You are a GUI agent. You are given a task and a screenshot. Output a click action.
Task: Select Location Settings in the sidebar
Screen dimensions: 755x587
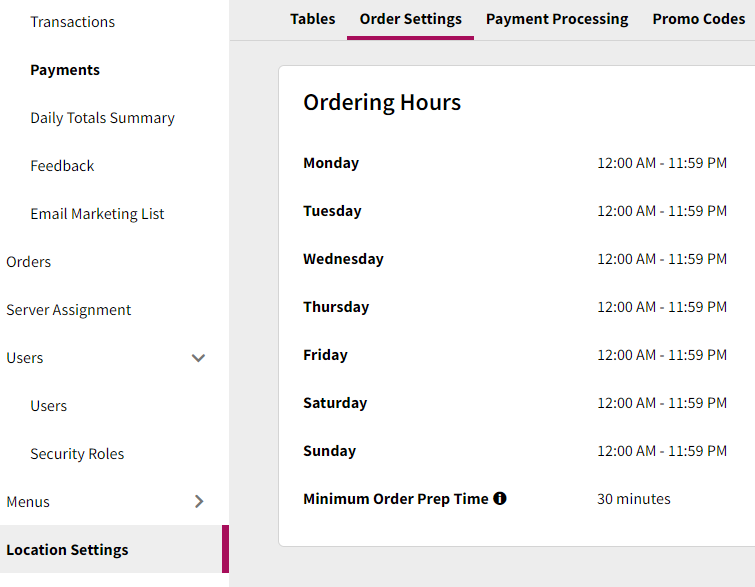tap(67, 550)
